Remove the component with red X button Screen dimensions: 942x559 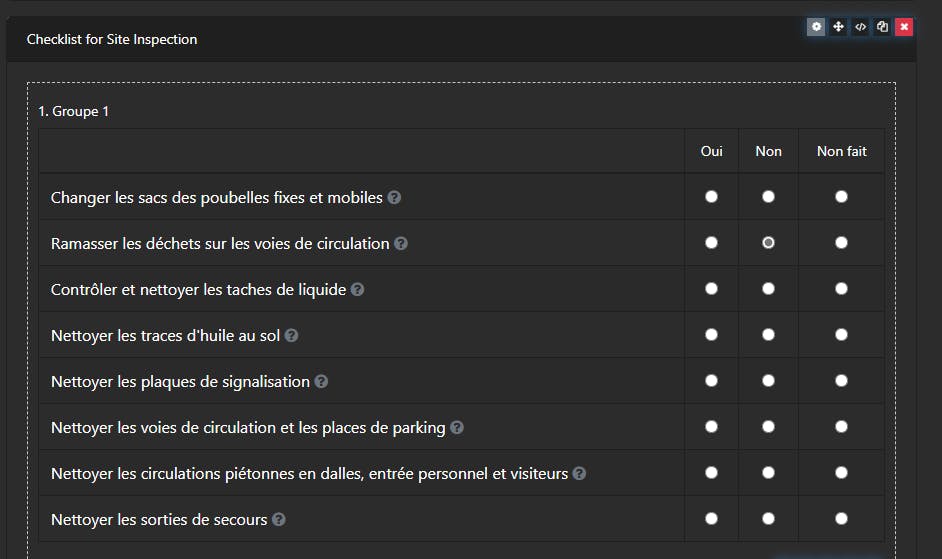pyautogui.click(x=904, y=27)
